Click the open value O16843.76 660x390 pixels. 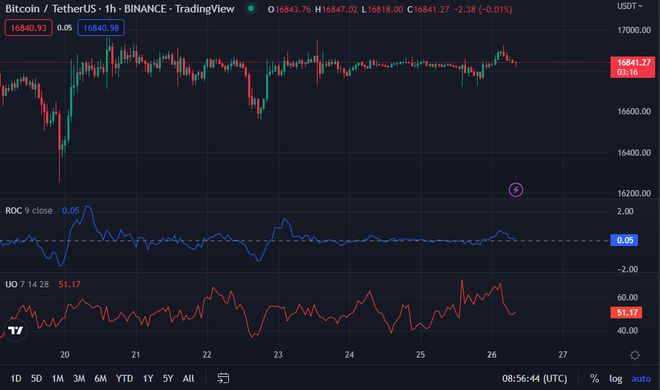click(x=289, y=9)
